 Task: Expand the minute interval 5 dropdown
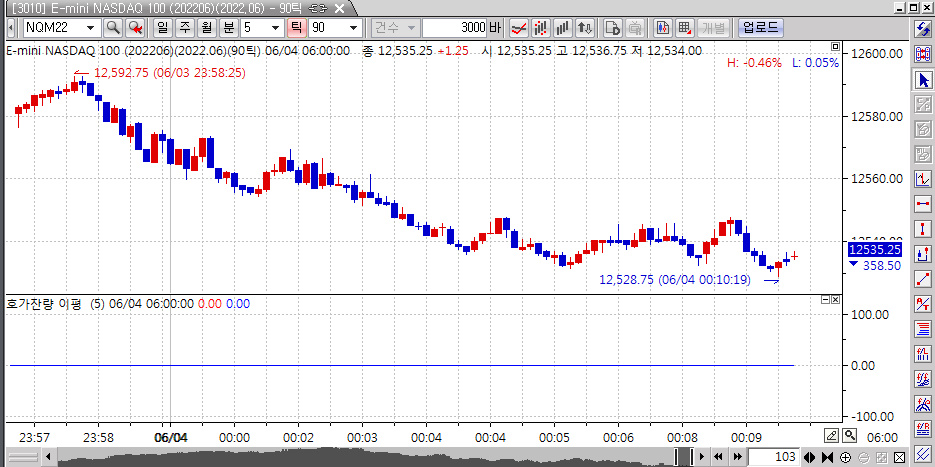click(275, 27)
